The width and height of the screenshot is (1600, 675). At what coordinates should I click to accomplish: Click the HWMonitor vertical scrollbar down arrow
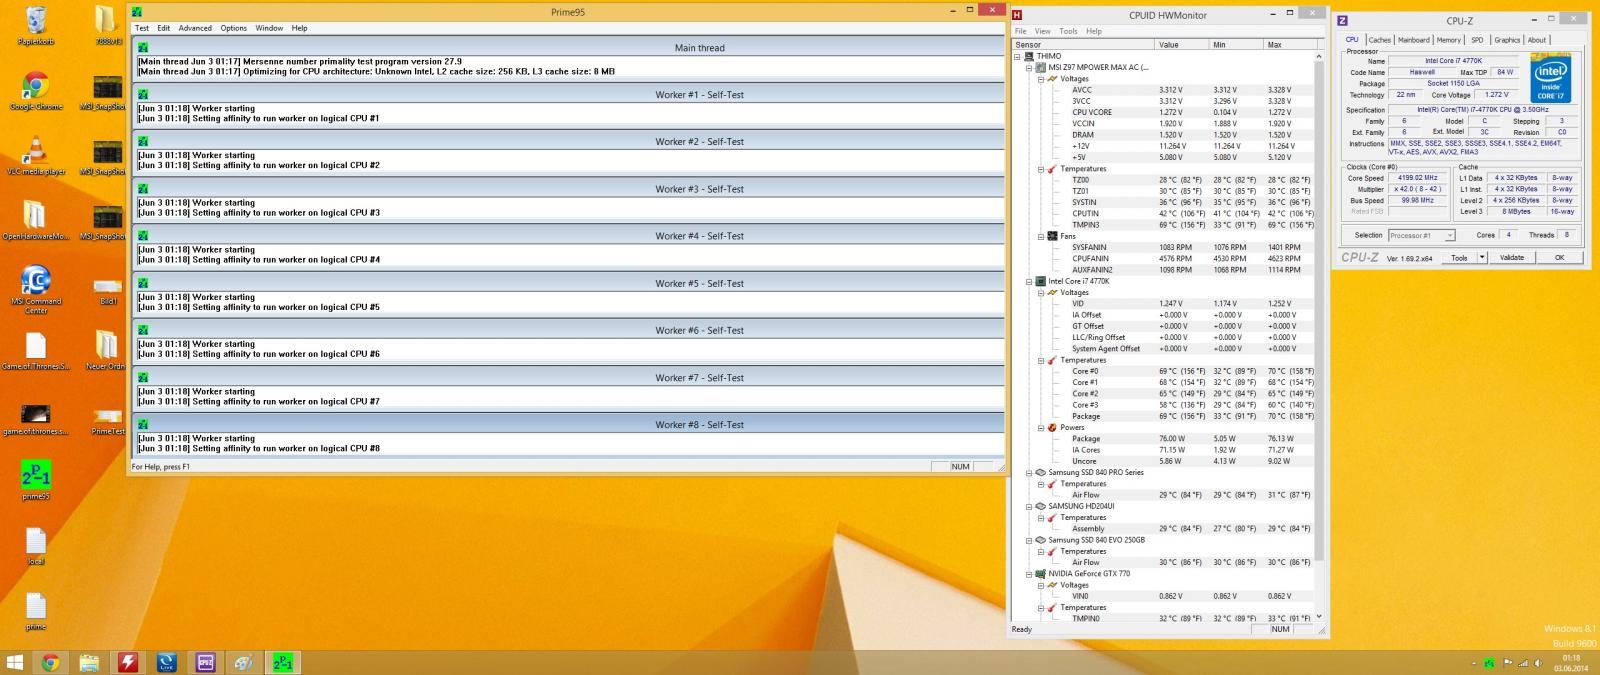[x=1319, y=617]
